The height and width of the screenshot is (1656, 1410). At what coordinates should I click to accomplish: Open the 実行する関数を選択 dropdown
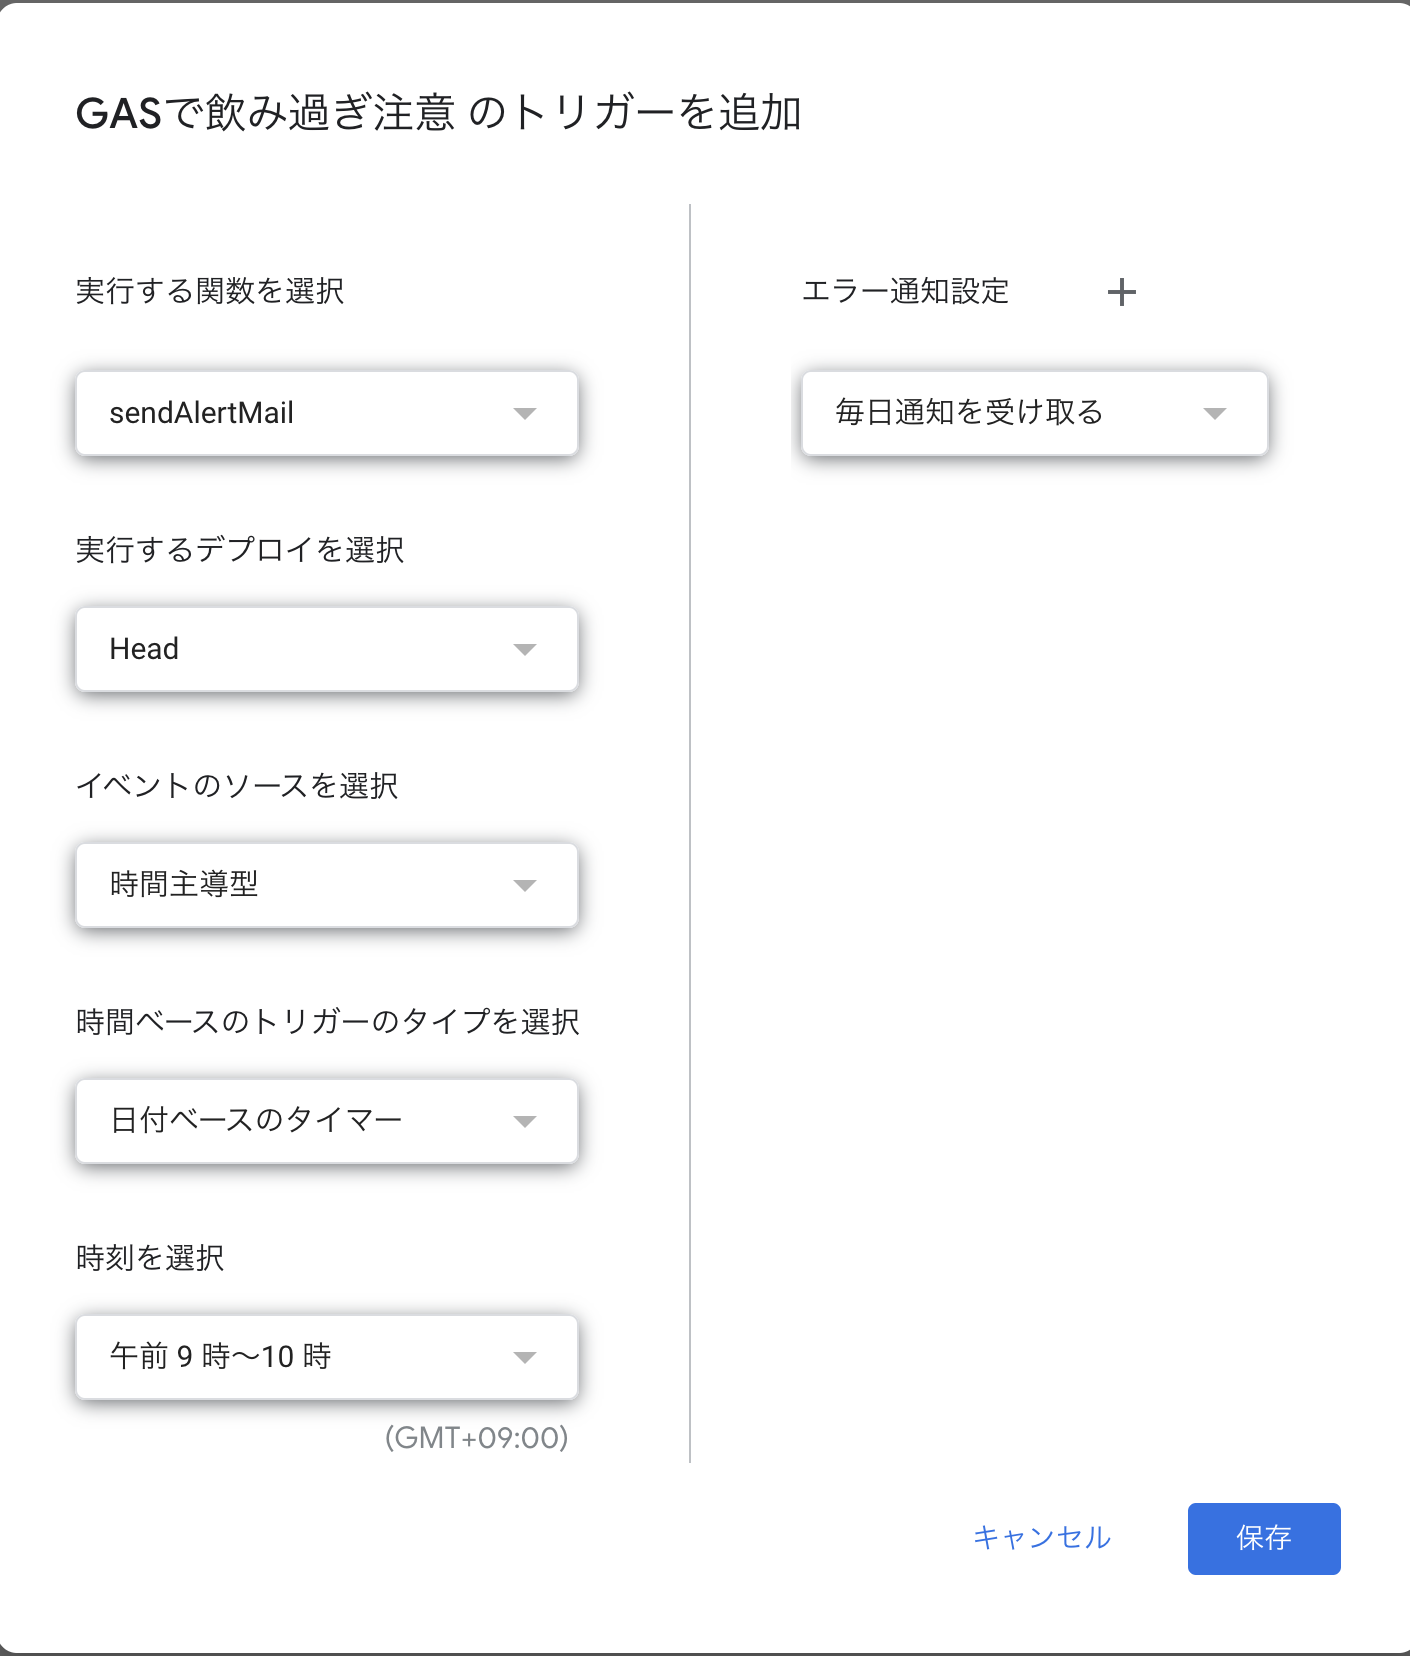327,413
